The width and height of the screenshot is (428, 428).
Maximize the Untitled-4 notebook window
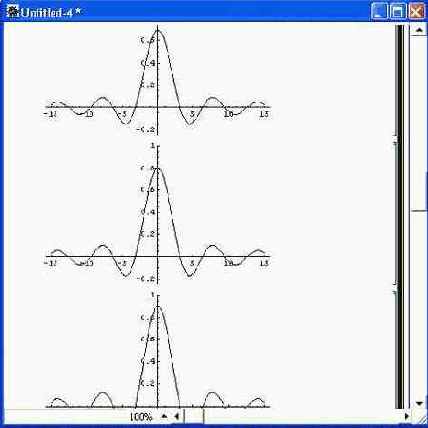398,12
